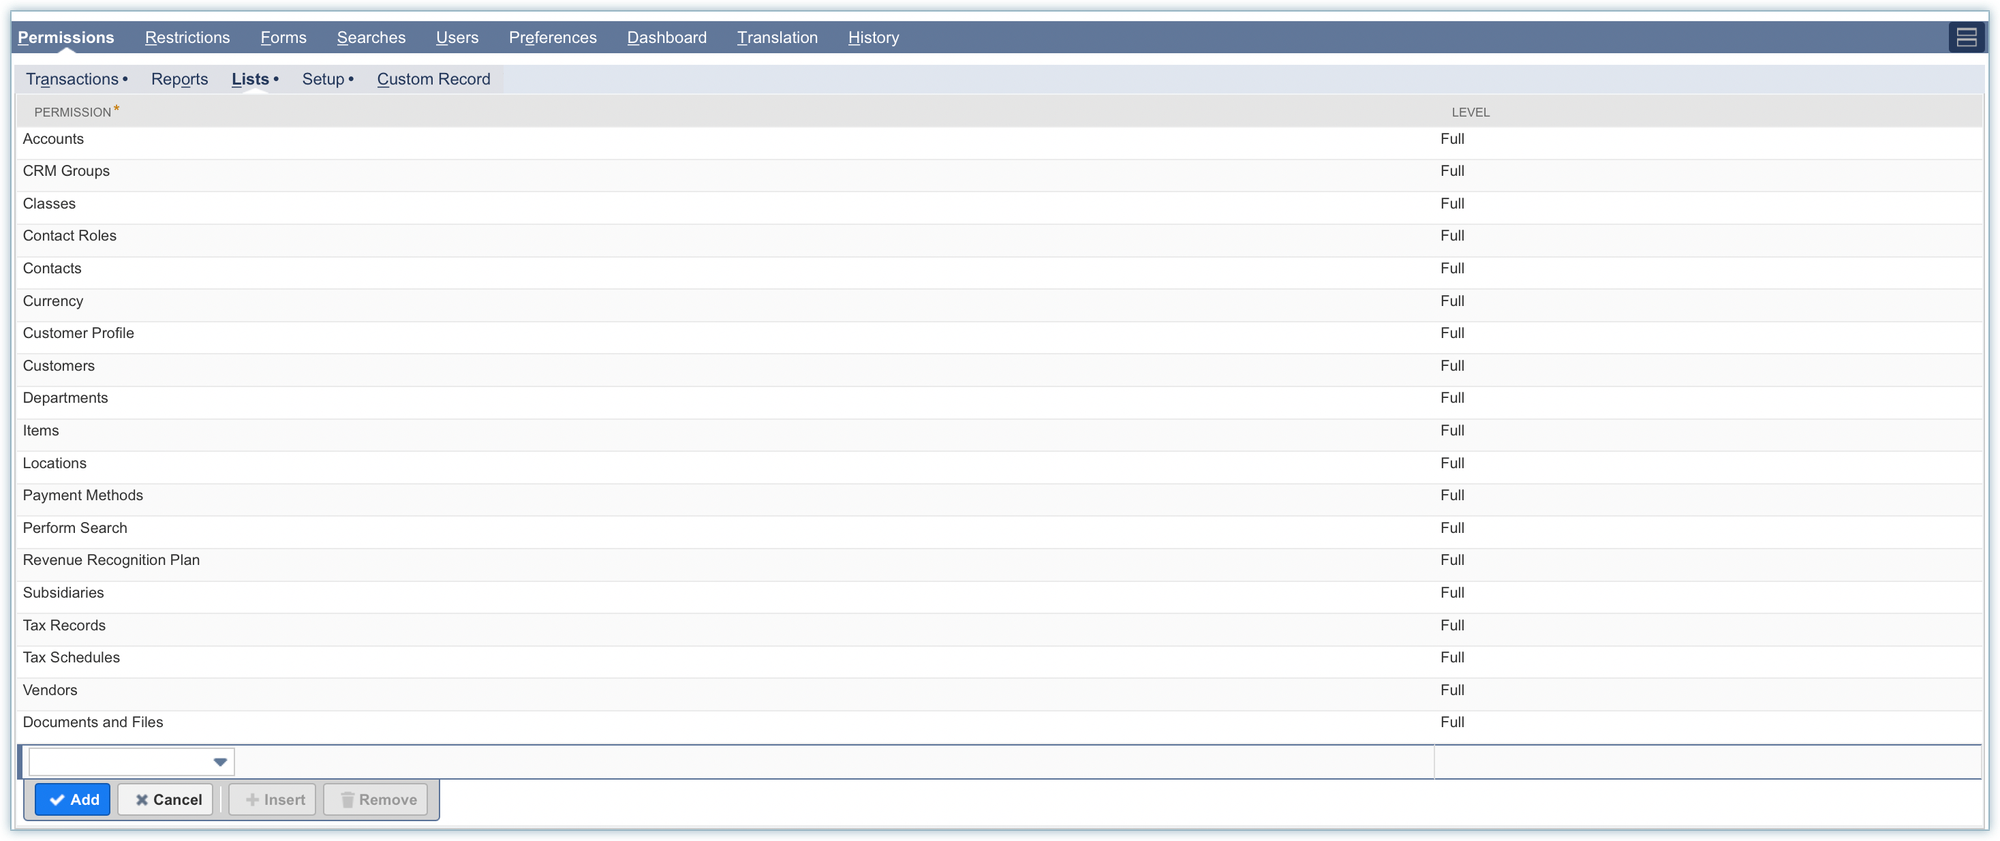Click the LEVEL column header
This screenshot has height=841, width=2000.
[1470, 112]
